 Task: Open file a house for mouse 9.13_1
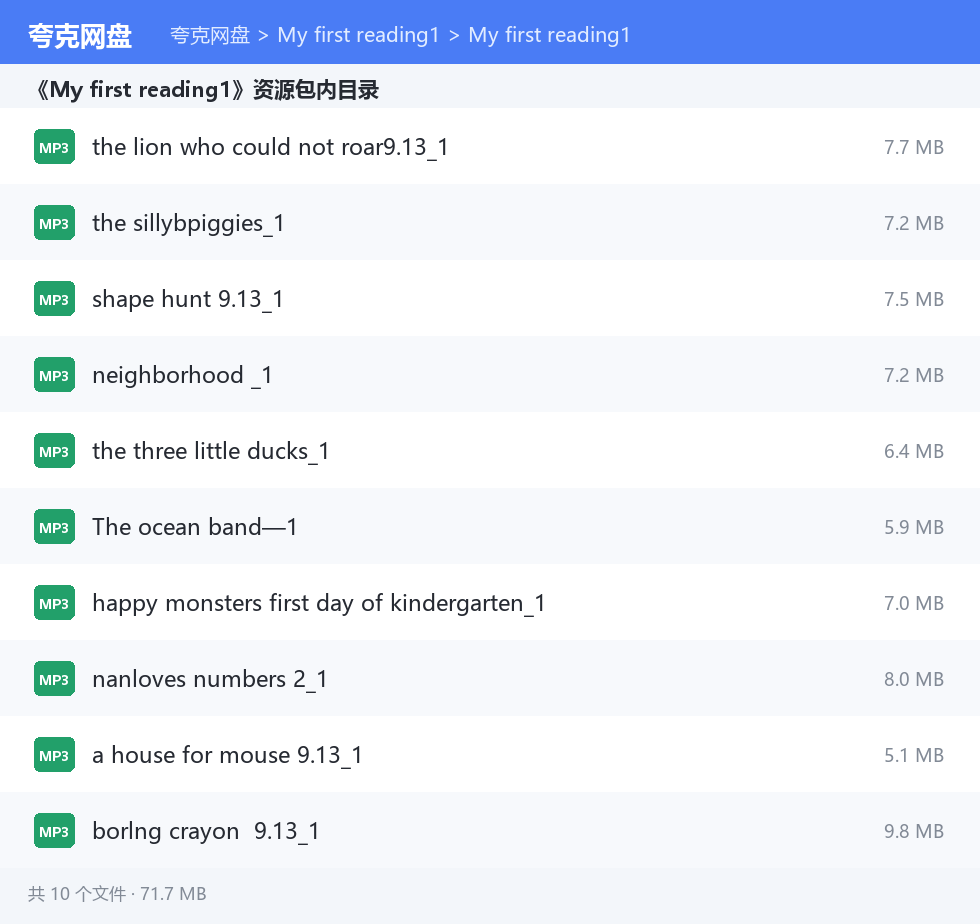click(227, 755)
